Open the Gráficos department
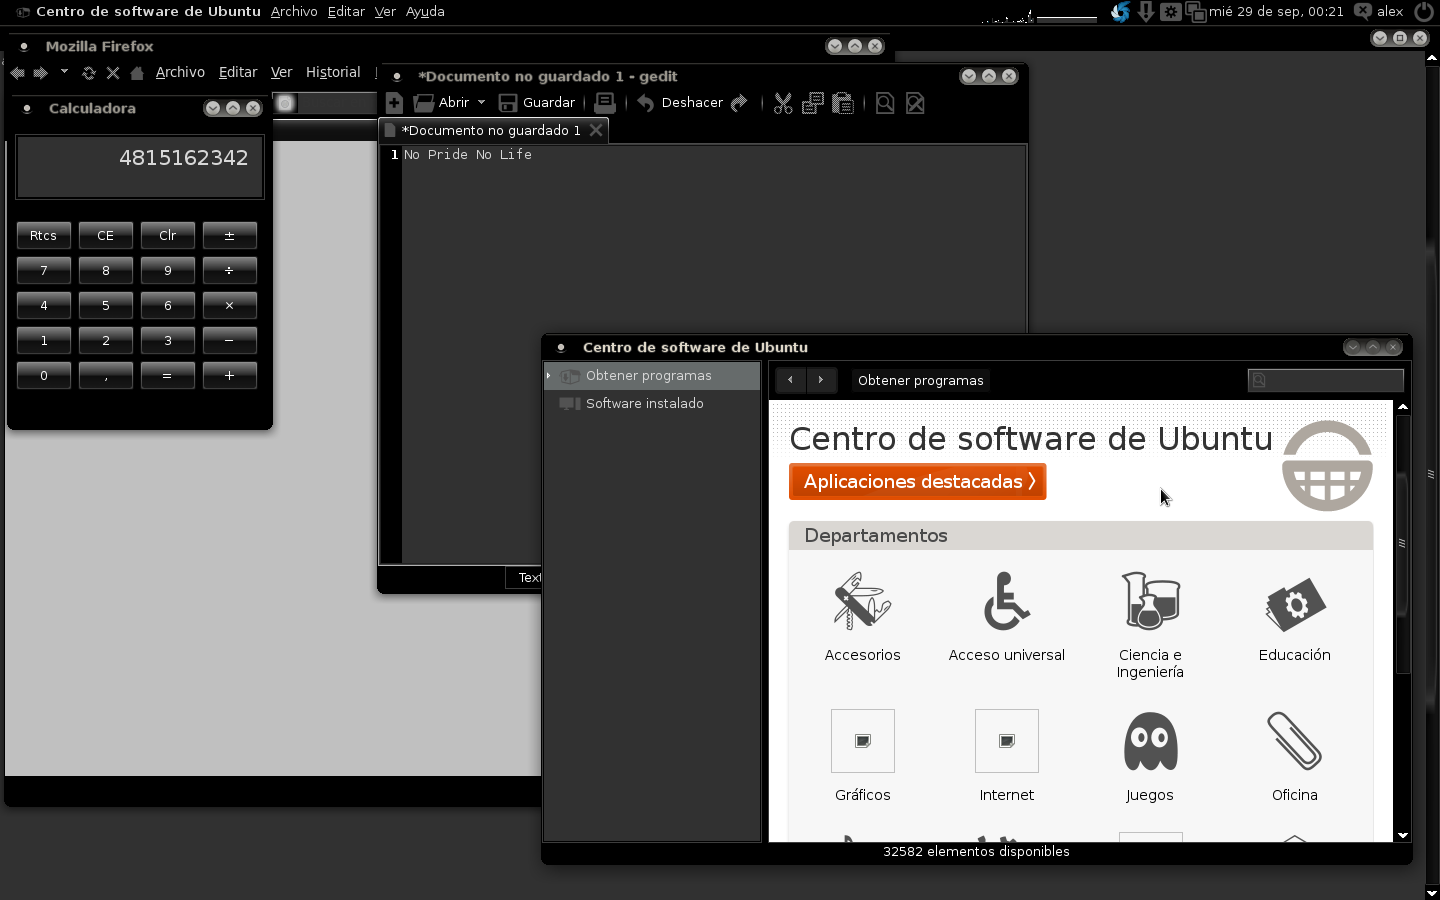This screenshot has height=900, width=1440. point(863,756)
